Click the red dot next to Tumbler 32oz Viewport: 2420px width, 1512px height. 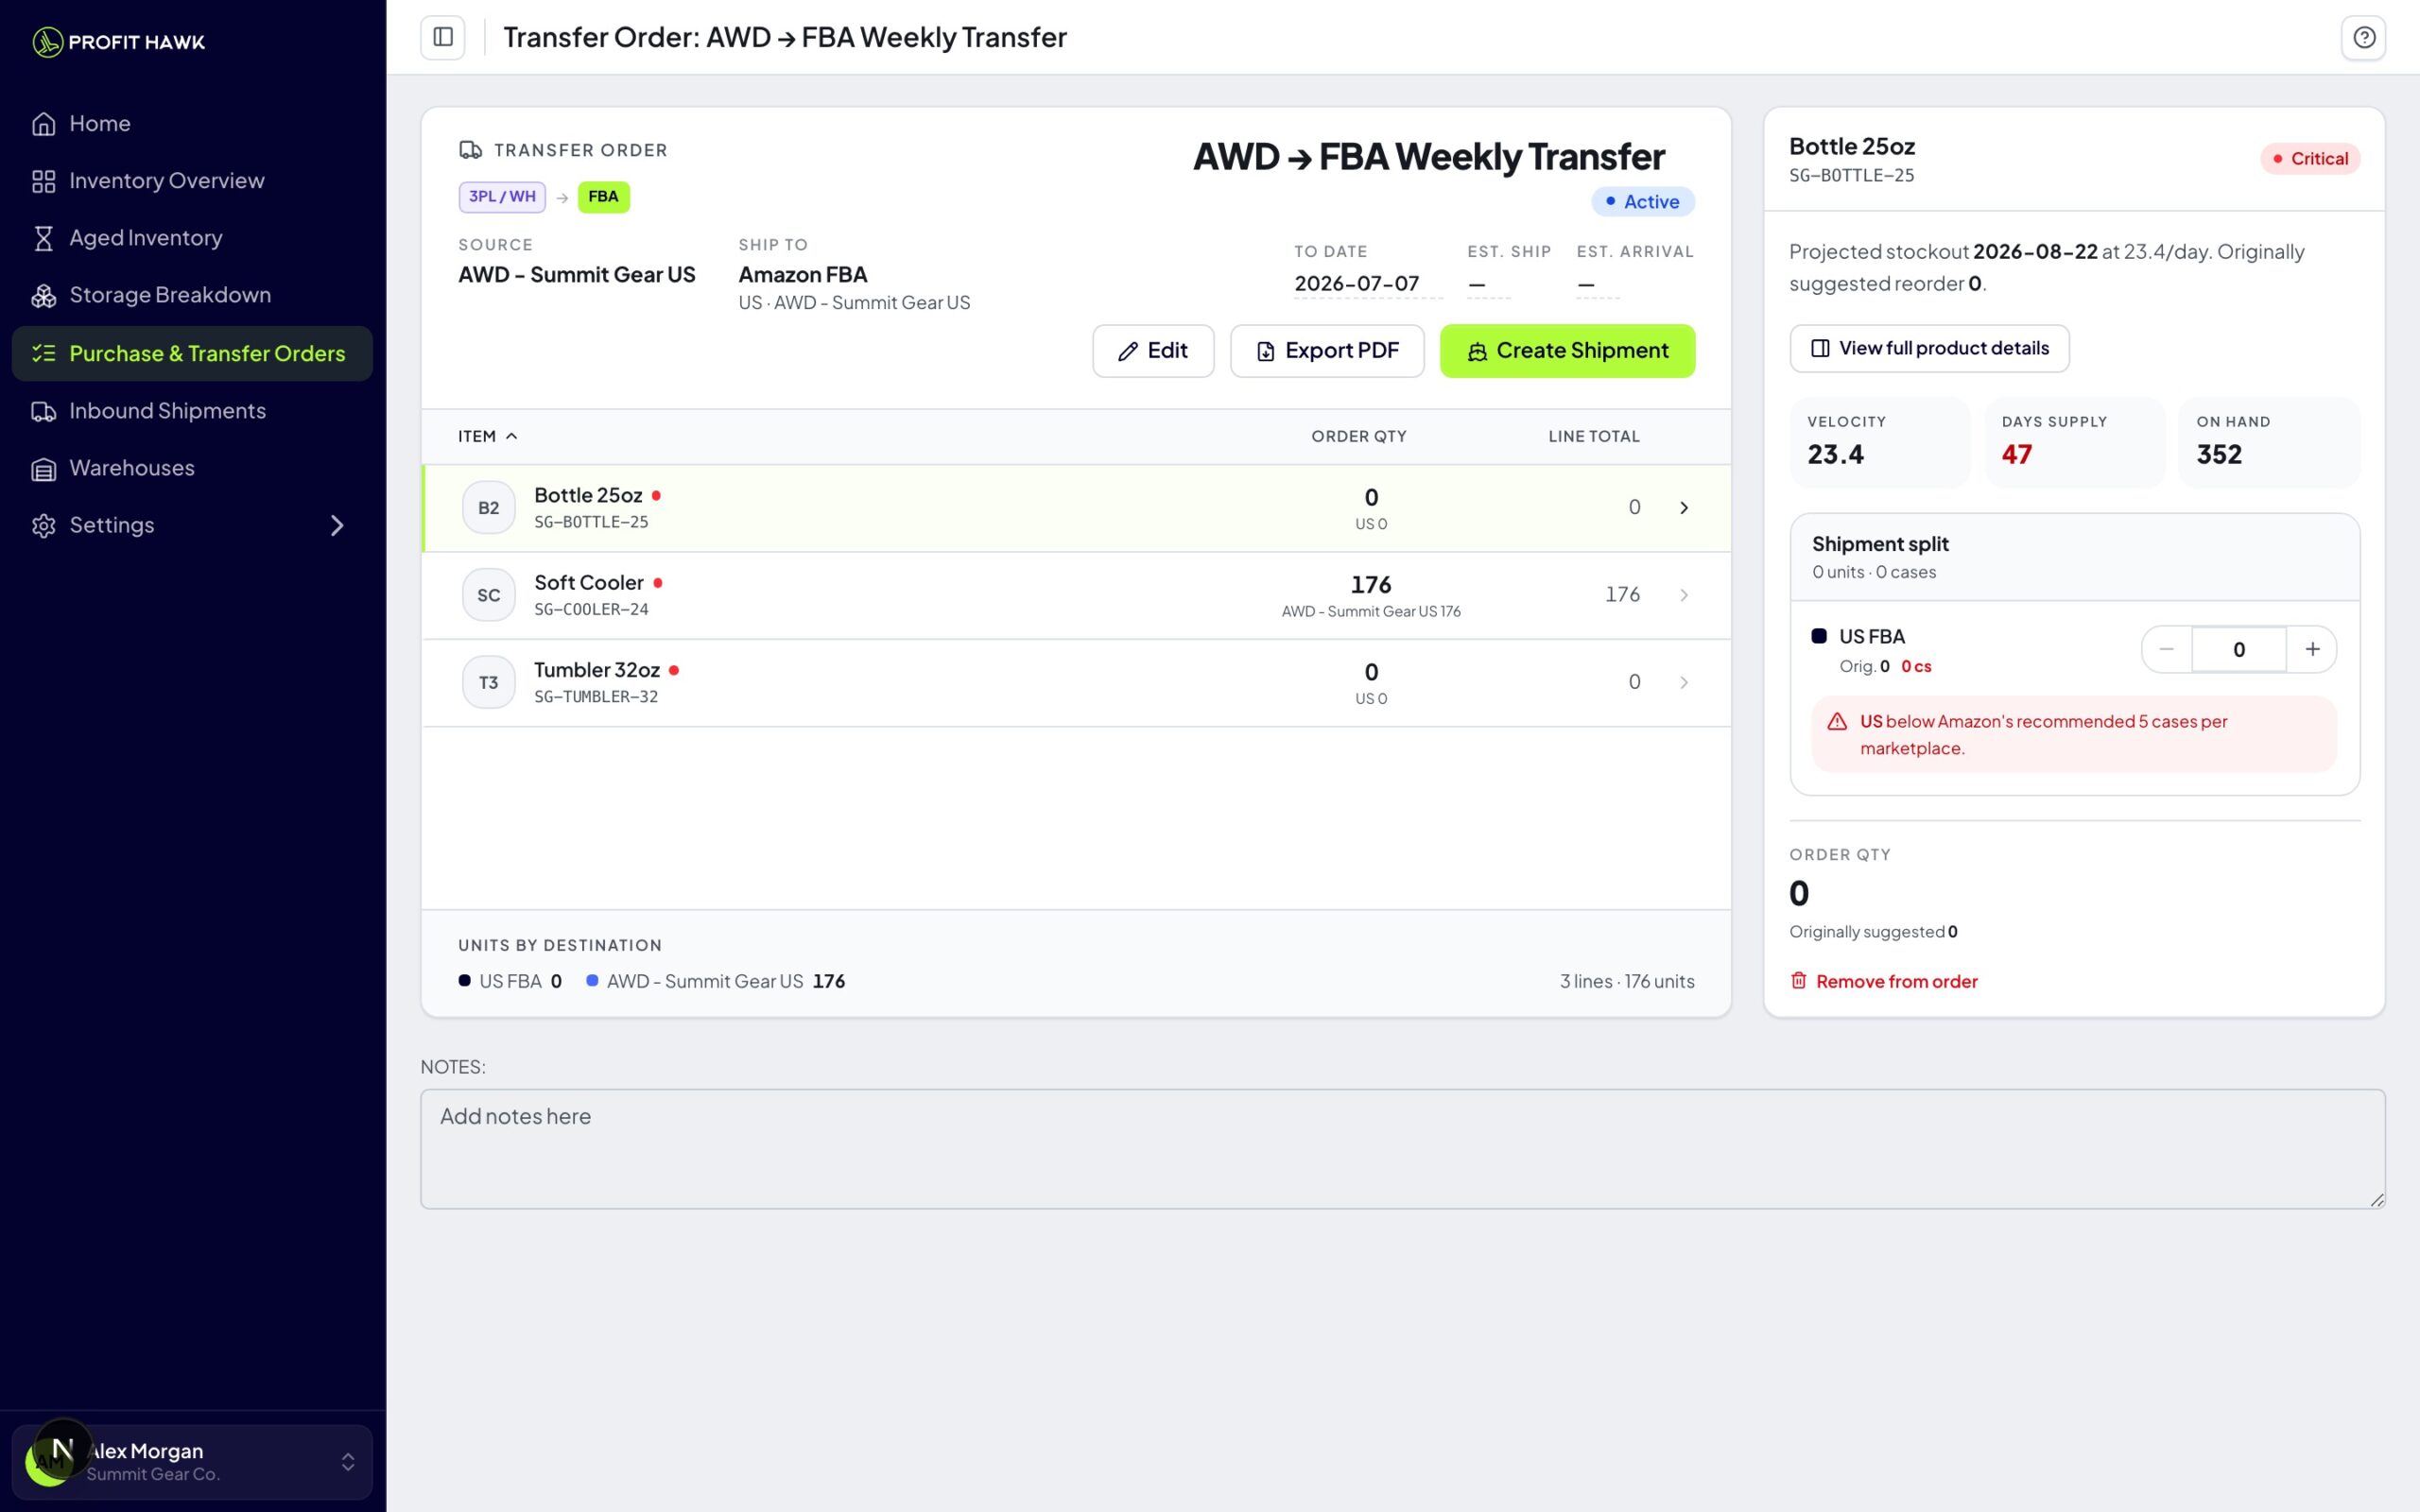coord(674,670)
